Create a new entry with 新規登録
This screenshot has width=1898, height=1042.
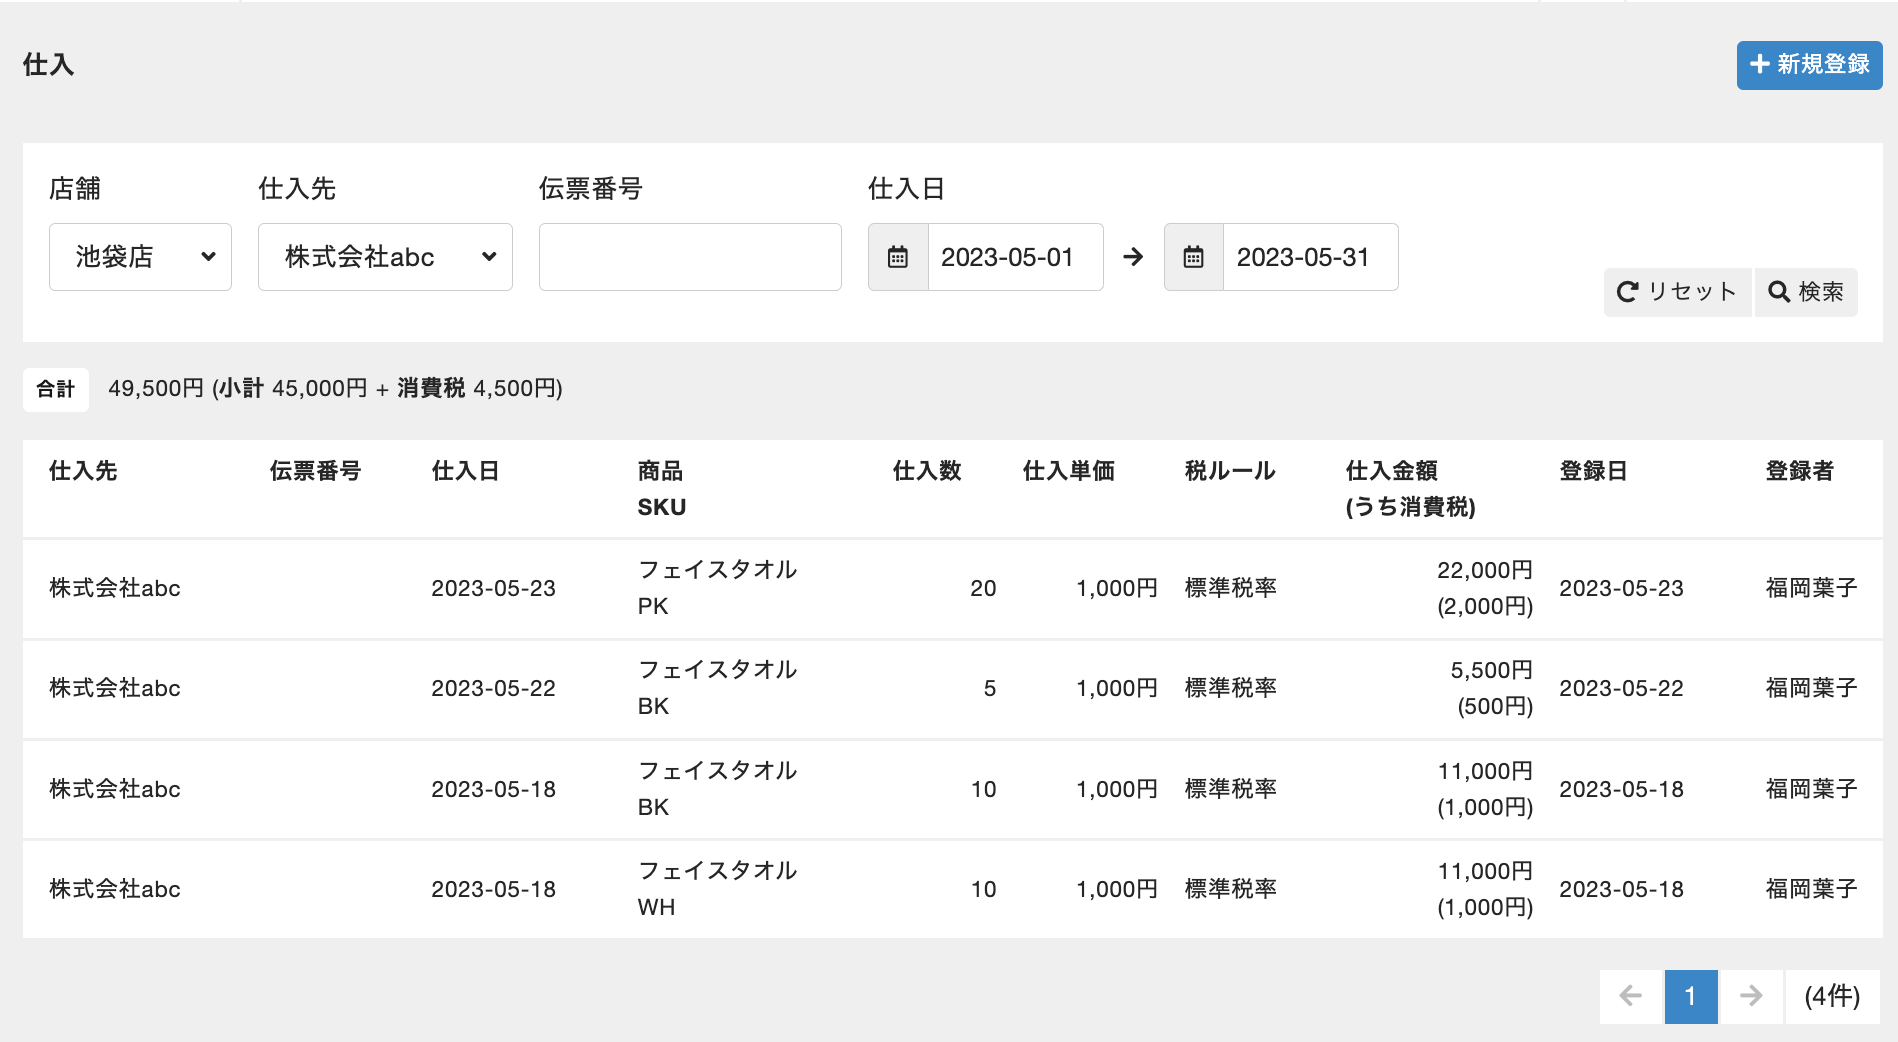click(1809, 65)
